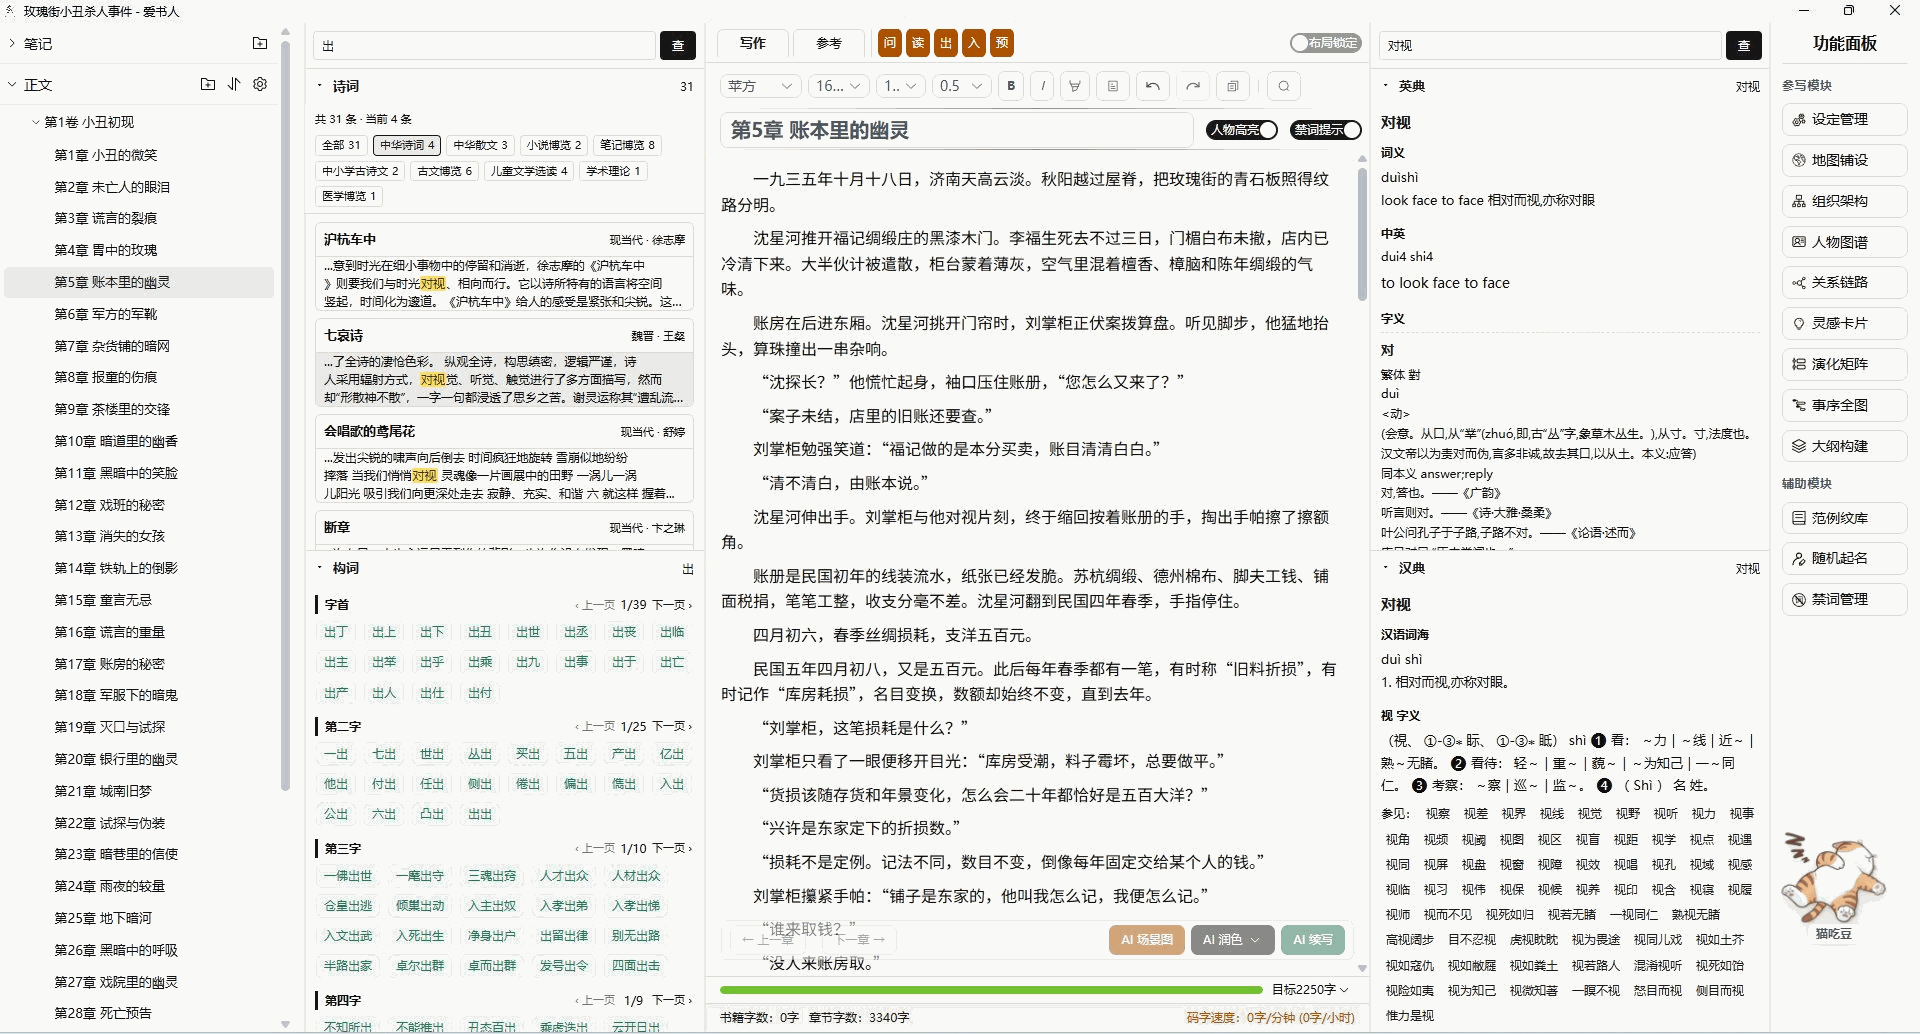Add a new folder in the 笔记 section
Image resolution: width=1920 pixels, height=1034 pixels.
point(260,43)
